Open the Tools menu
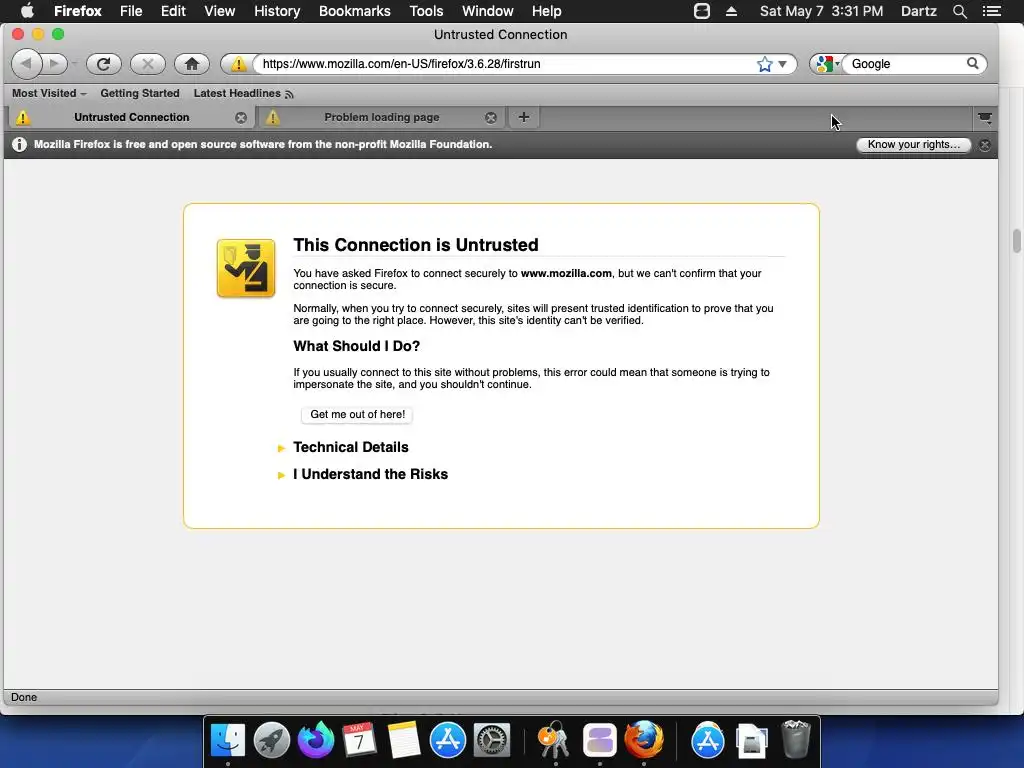Image resolution: width=1024 pixels, height=768 pixels. tap(426, 11)
